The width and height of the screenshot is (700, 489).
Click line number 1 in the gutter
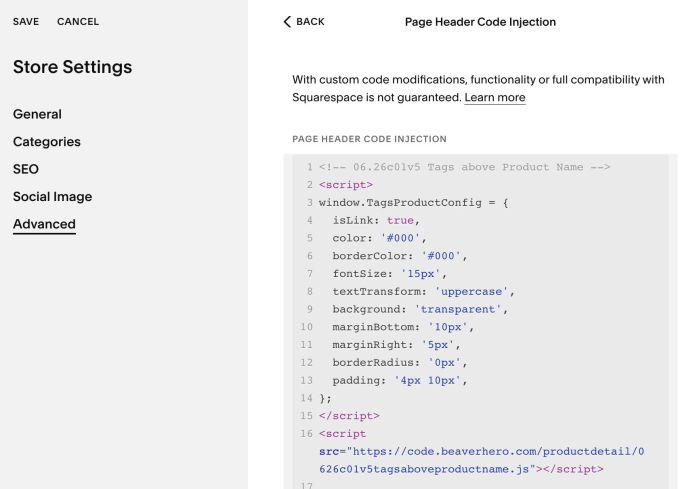[x=309, y=167]
